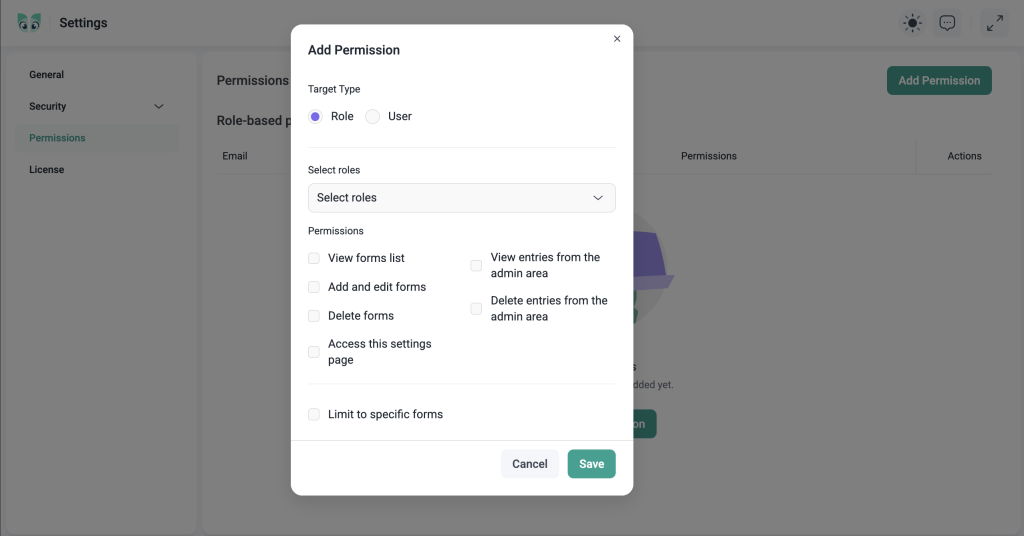Open the License sidebar item
The width and height of the screenshot is (1024, 536).
[46, 170]
